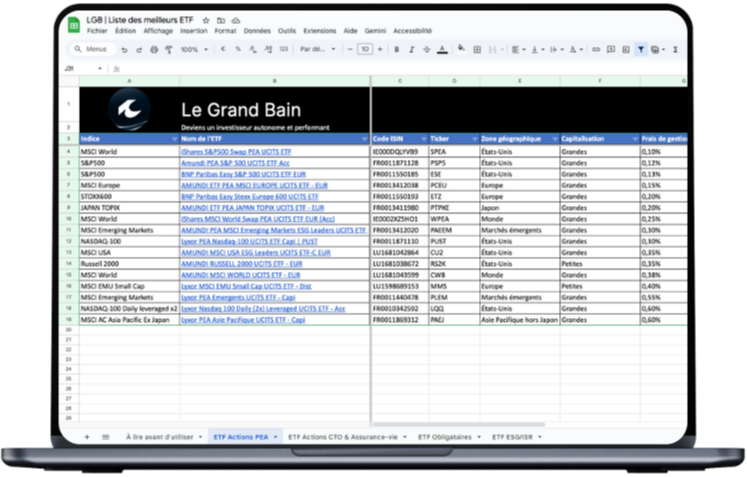Open the functions sigma icon

[x=675, y=49]
